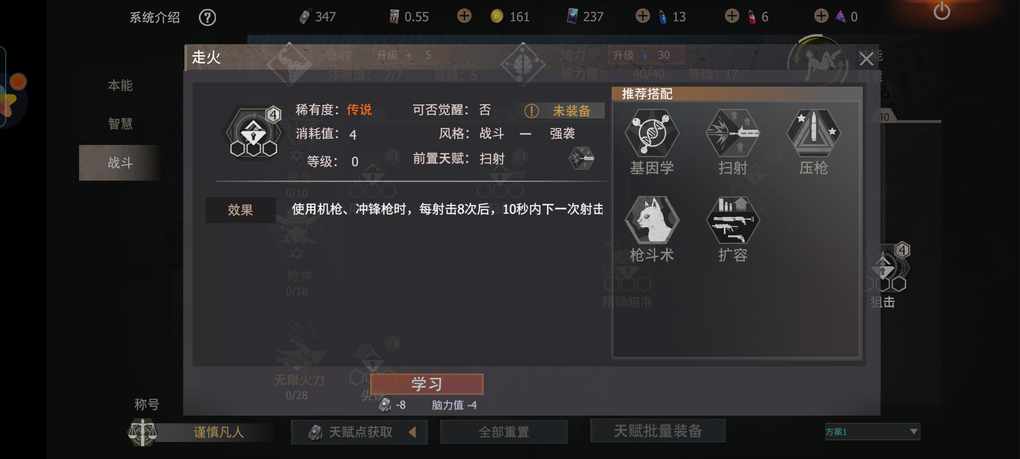Screen dimensions: 1020x459
Task: Open the system intro question mark help
Action: coord(207,18)
